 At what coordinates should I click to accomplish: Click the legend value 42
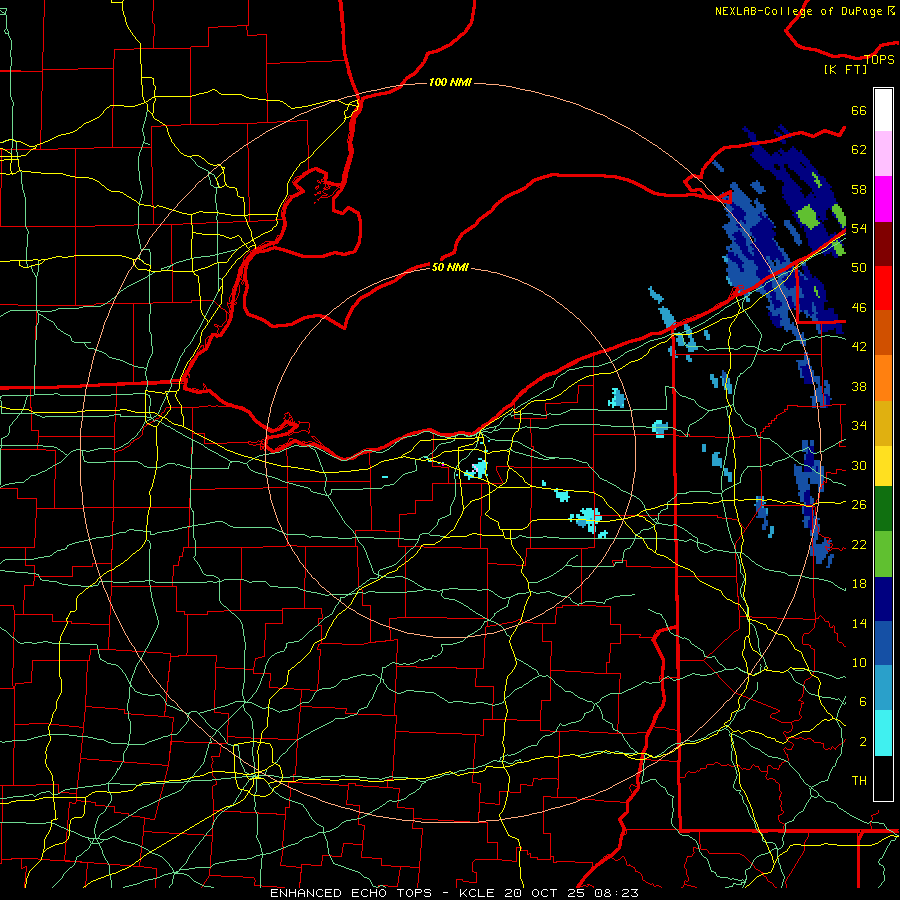(x=859, y=347)
